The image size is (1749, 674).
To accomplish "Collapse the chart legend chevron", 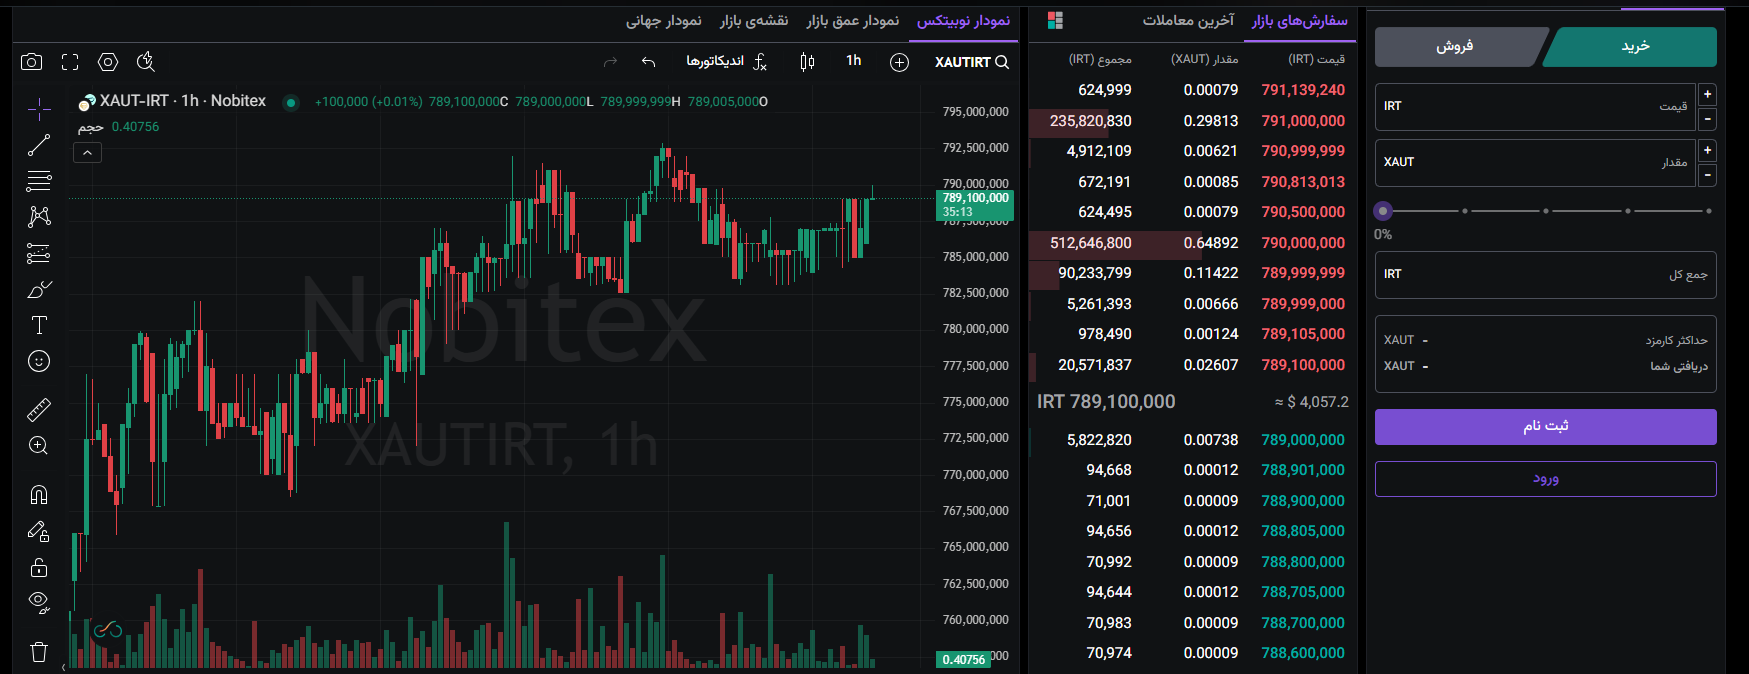I will click(x=87, y=153).
